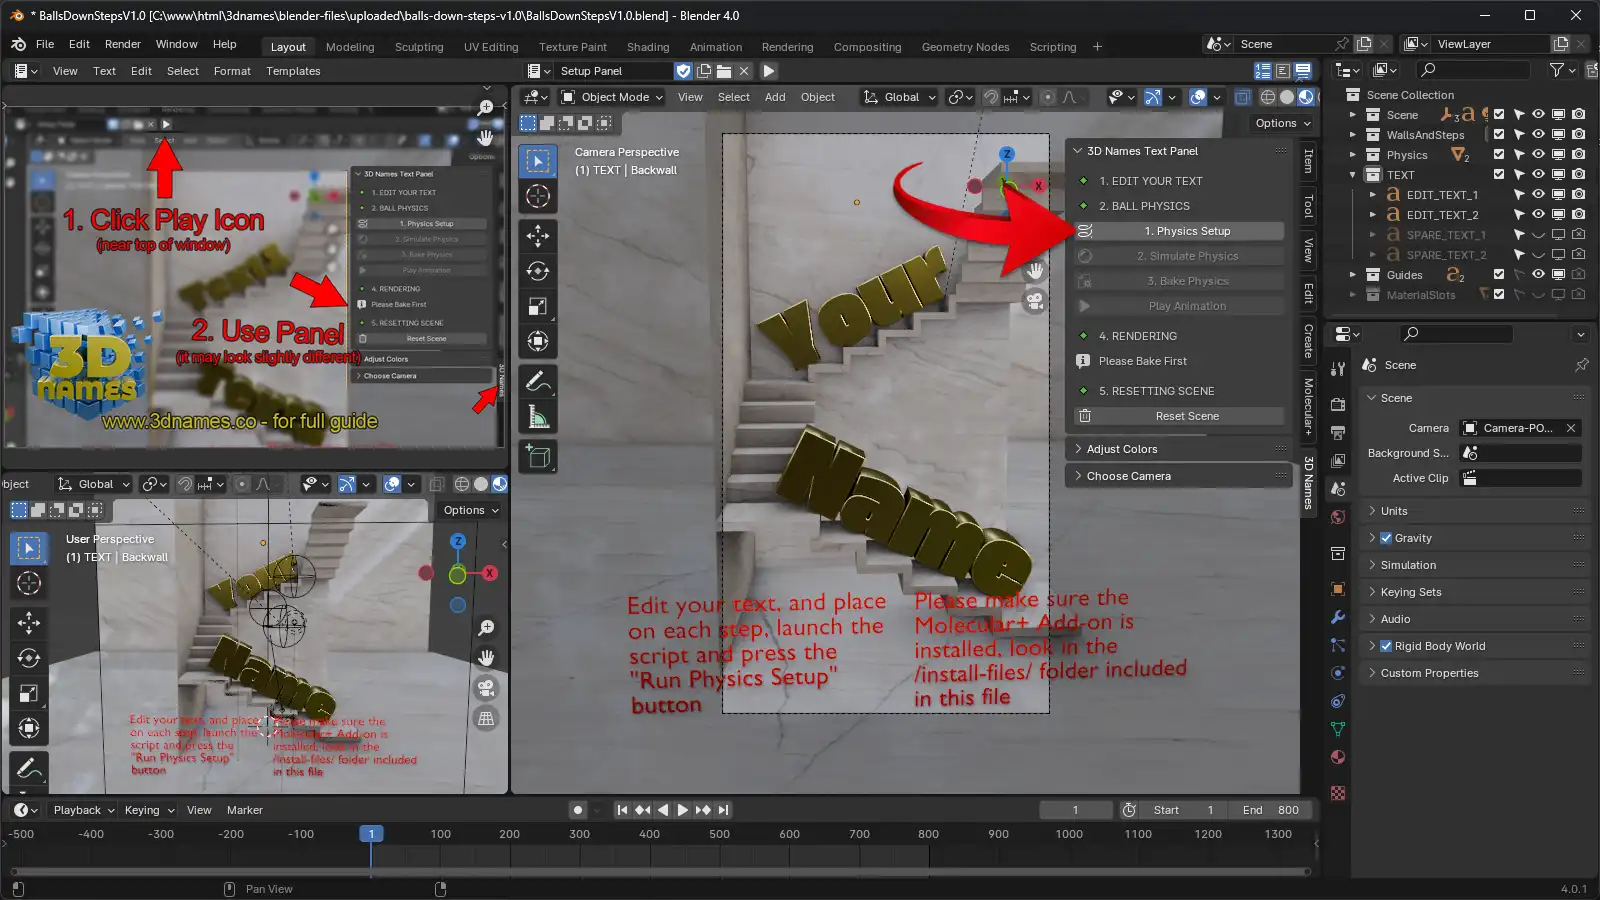Select EDIT_TEXT_1 in the outliner
The image size is (1600, 900).
(1441, 195)
